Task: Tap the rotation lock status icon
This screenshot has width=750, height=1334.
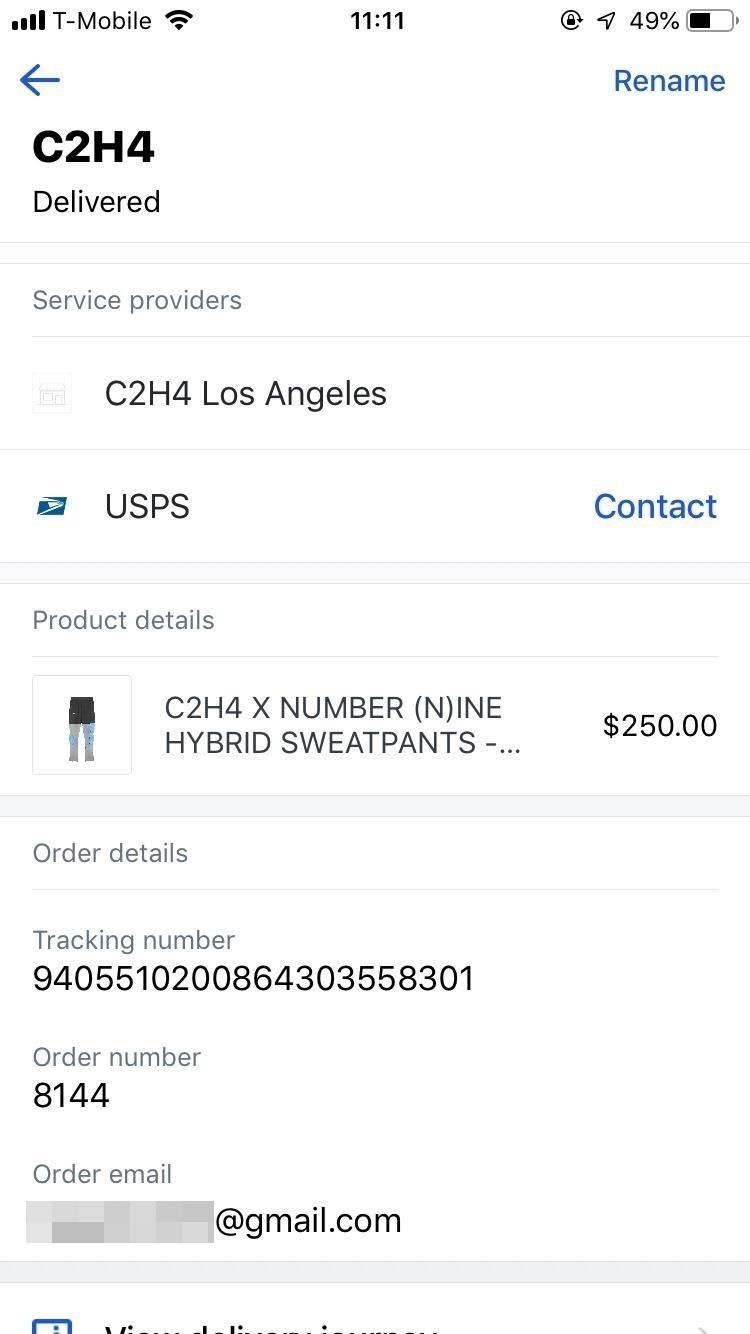Action: 571,20
